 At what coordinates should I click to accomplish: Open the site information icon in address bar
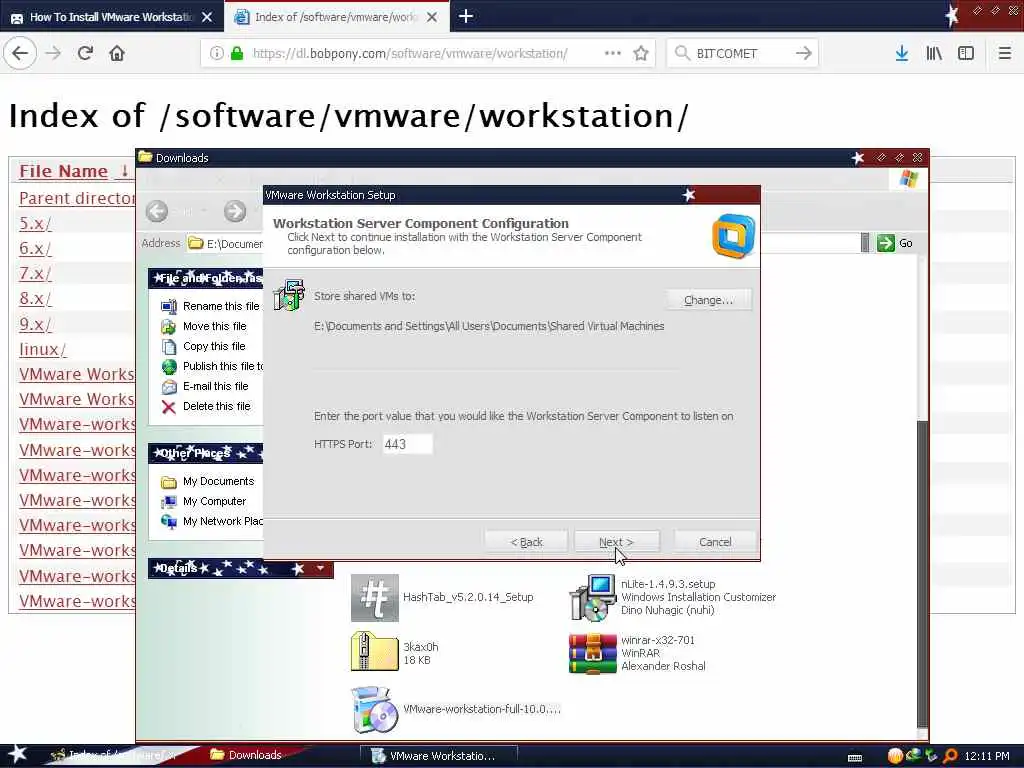click(216, 53)
